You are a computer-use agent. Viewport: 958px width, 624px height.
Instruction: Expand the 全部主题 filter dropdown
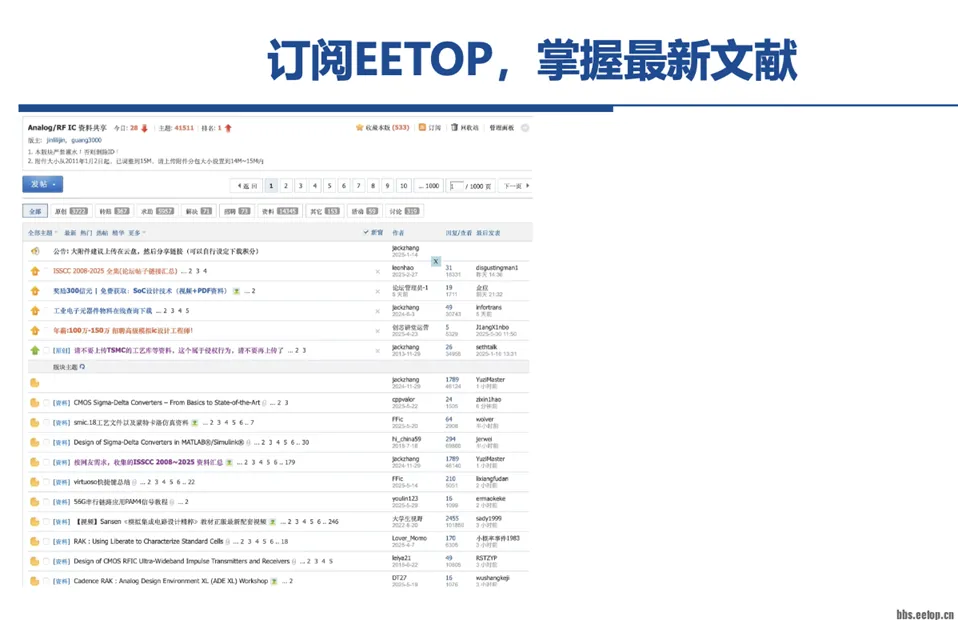42,233
